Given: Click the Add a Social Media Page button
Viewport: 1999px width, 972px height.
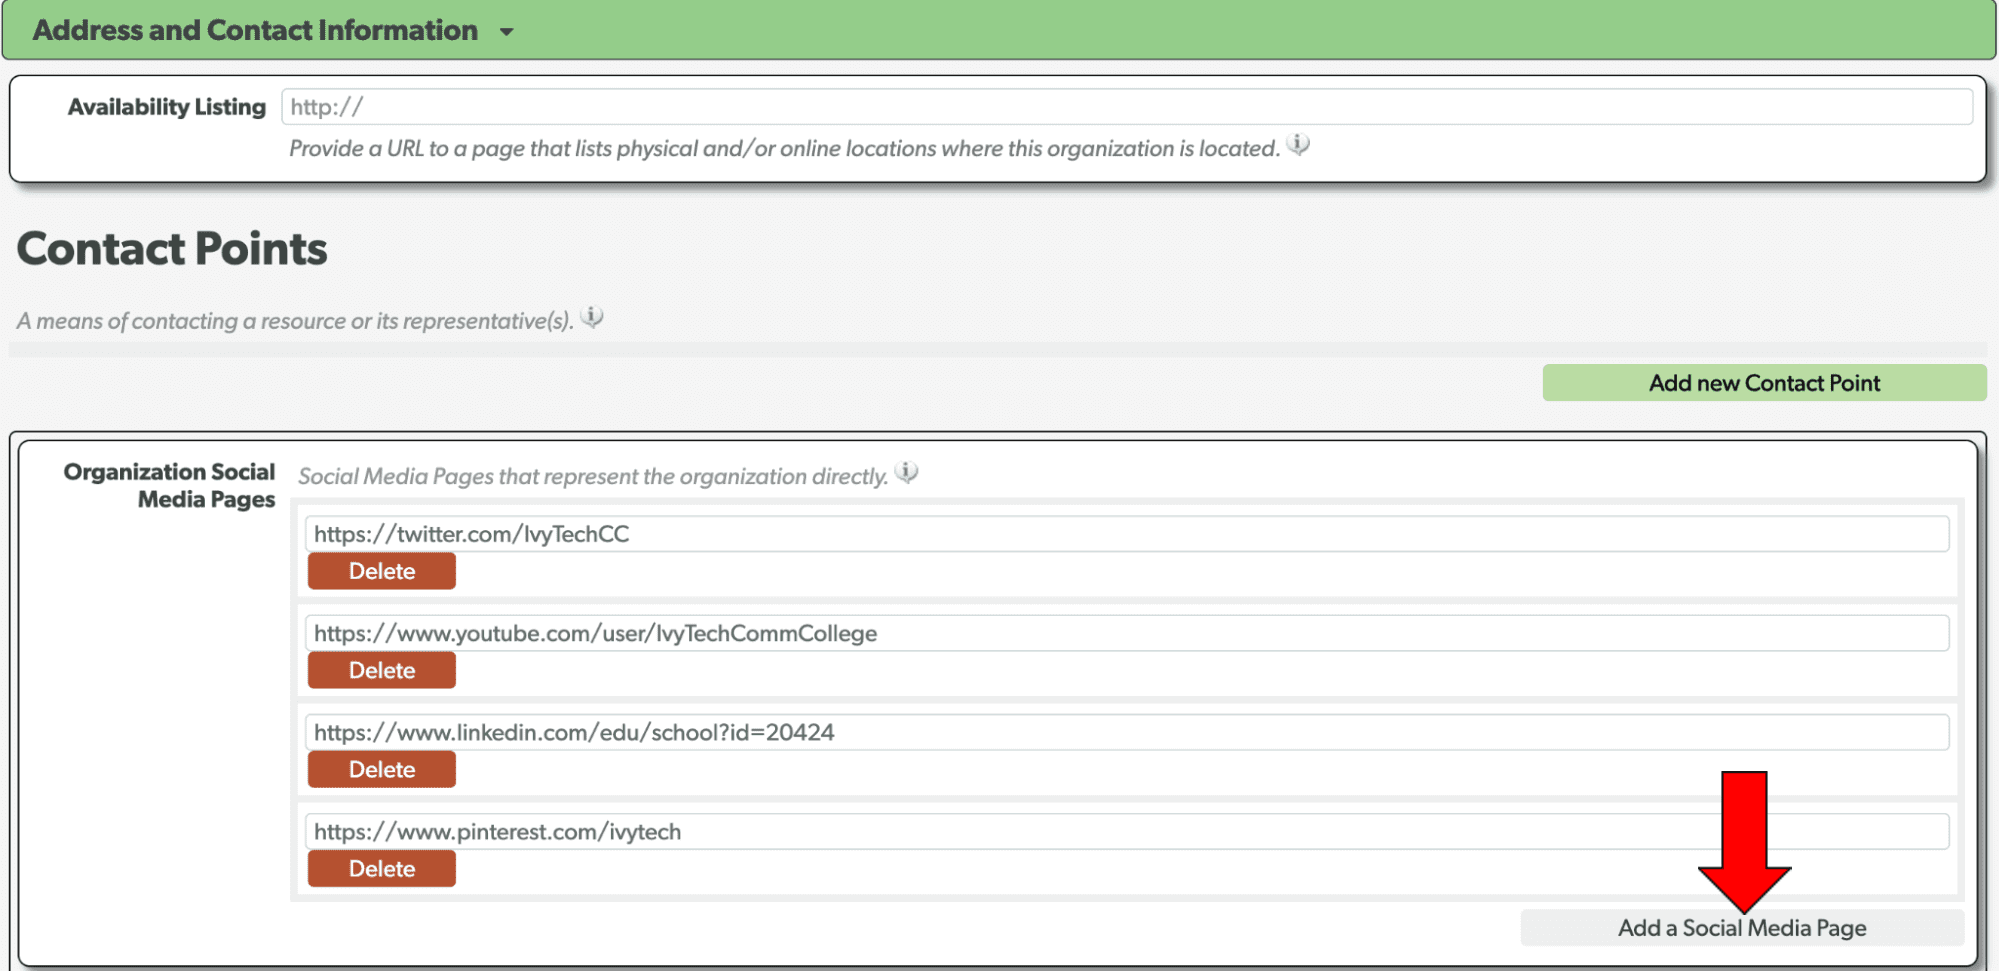Looking at the screenshot, I should [1740, 927].
